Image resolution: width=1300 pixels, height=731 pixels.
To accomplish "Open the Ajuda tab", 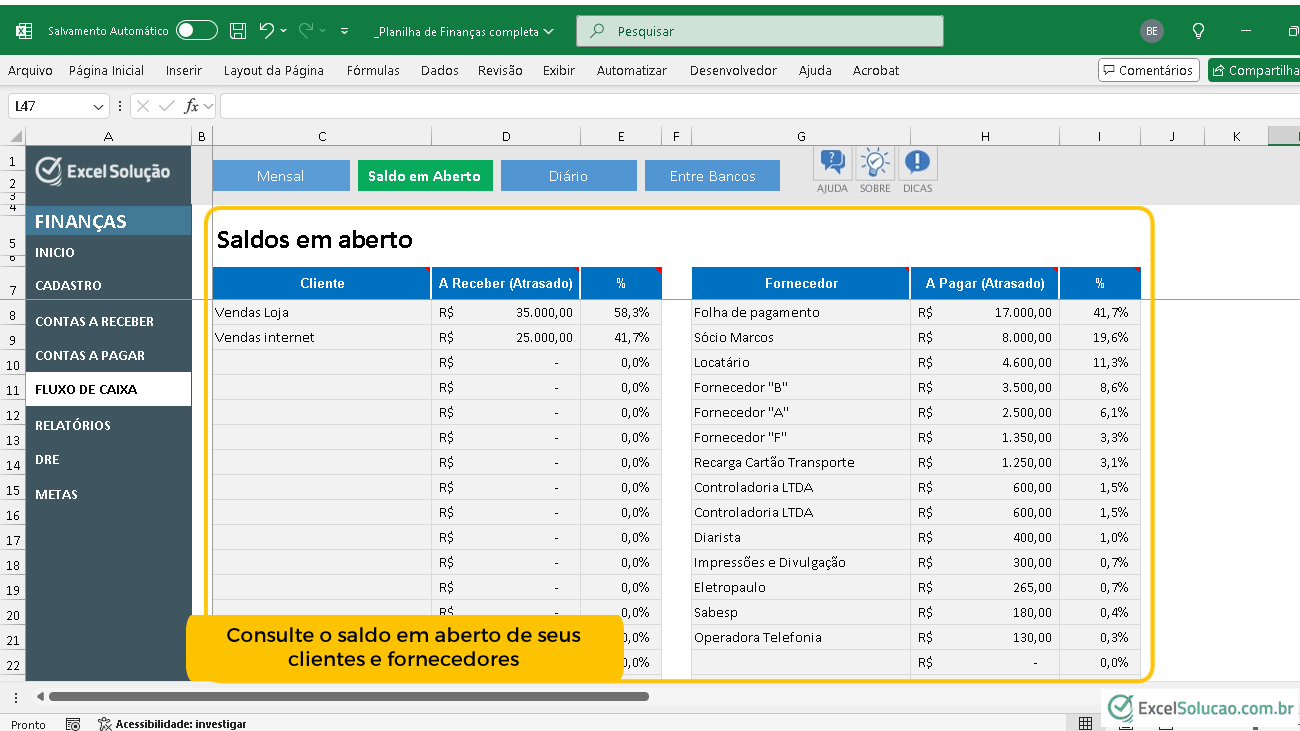I will pos(815,71).
